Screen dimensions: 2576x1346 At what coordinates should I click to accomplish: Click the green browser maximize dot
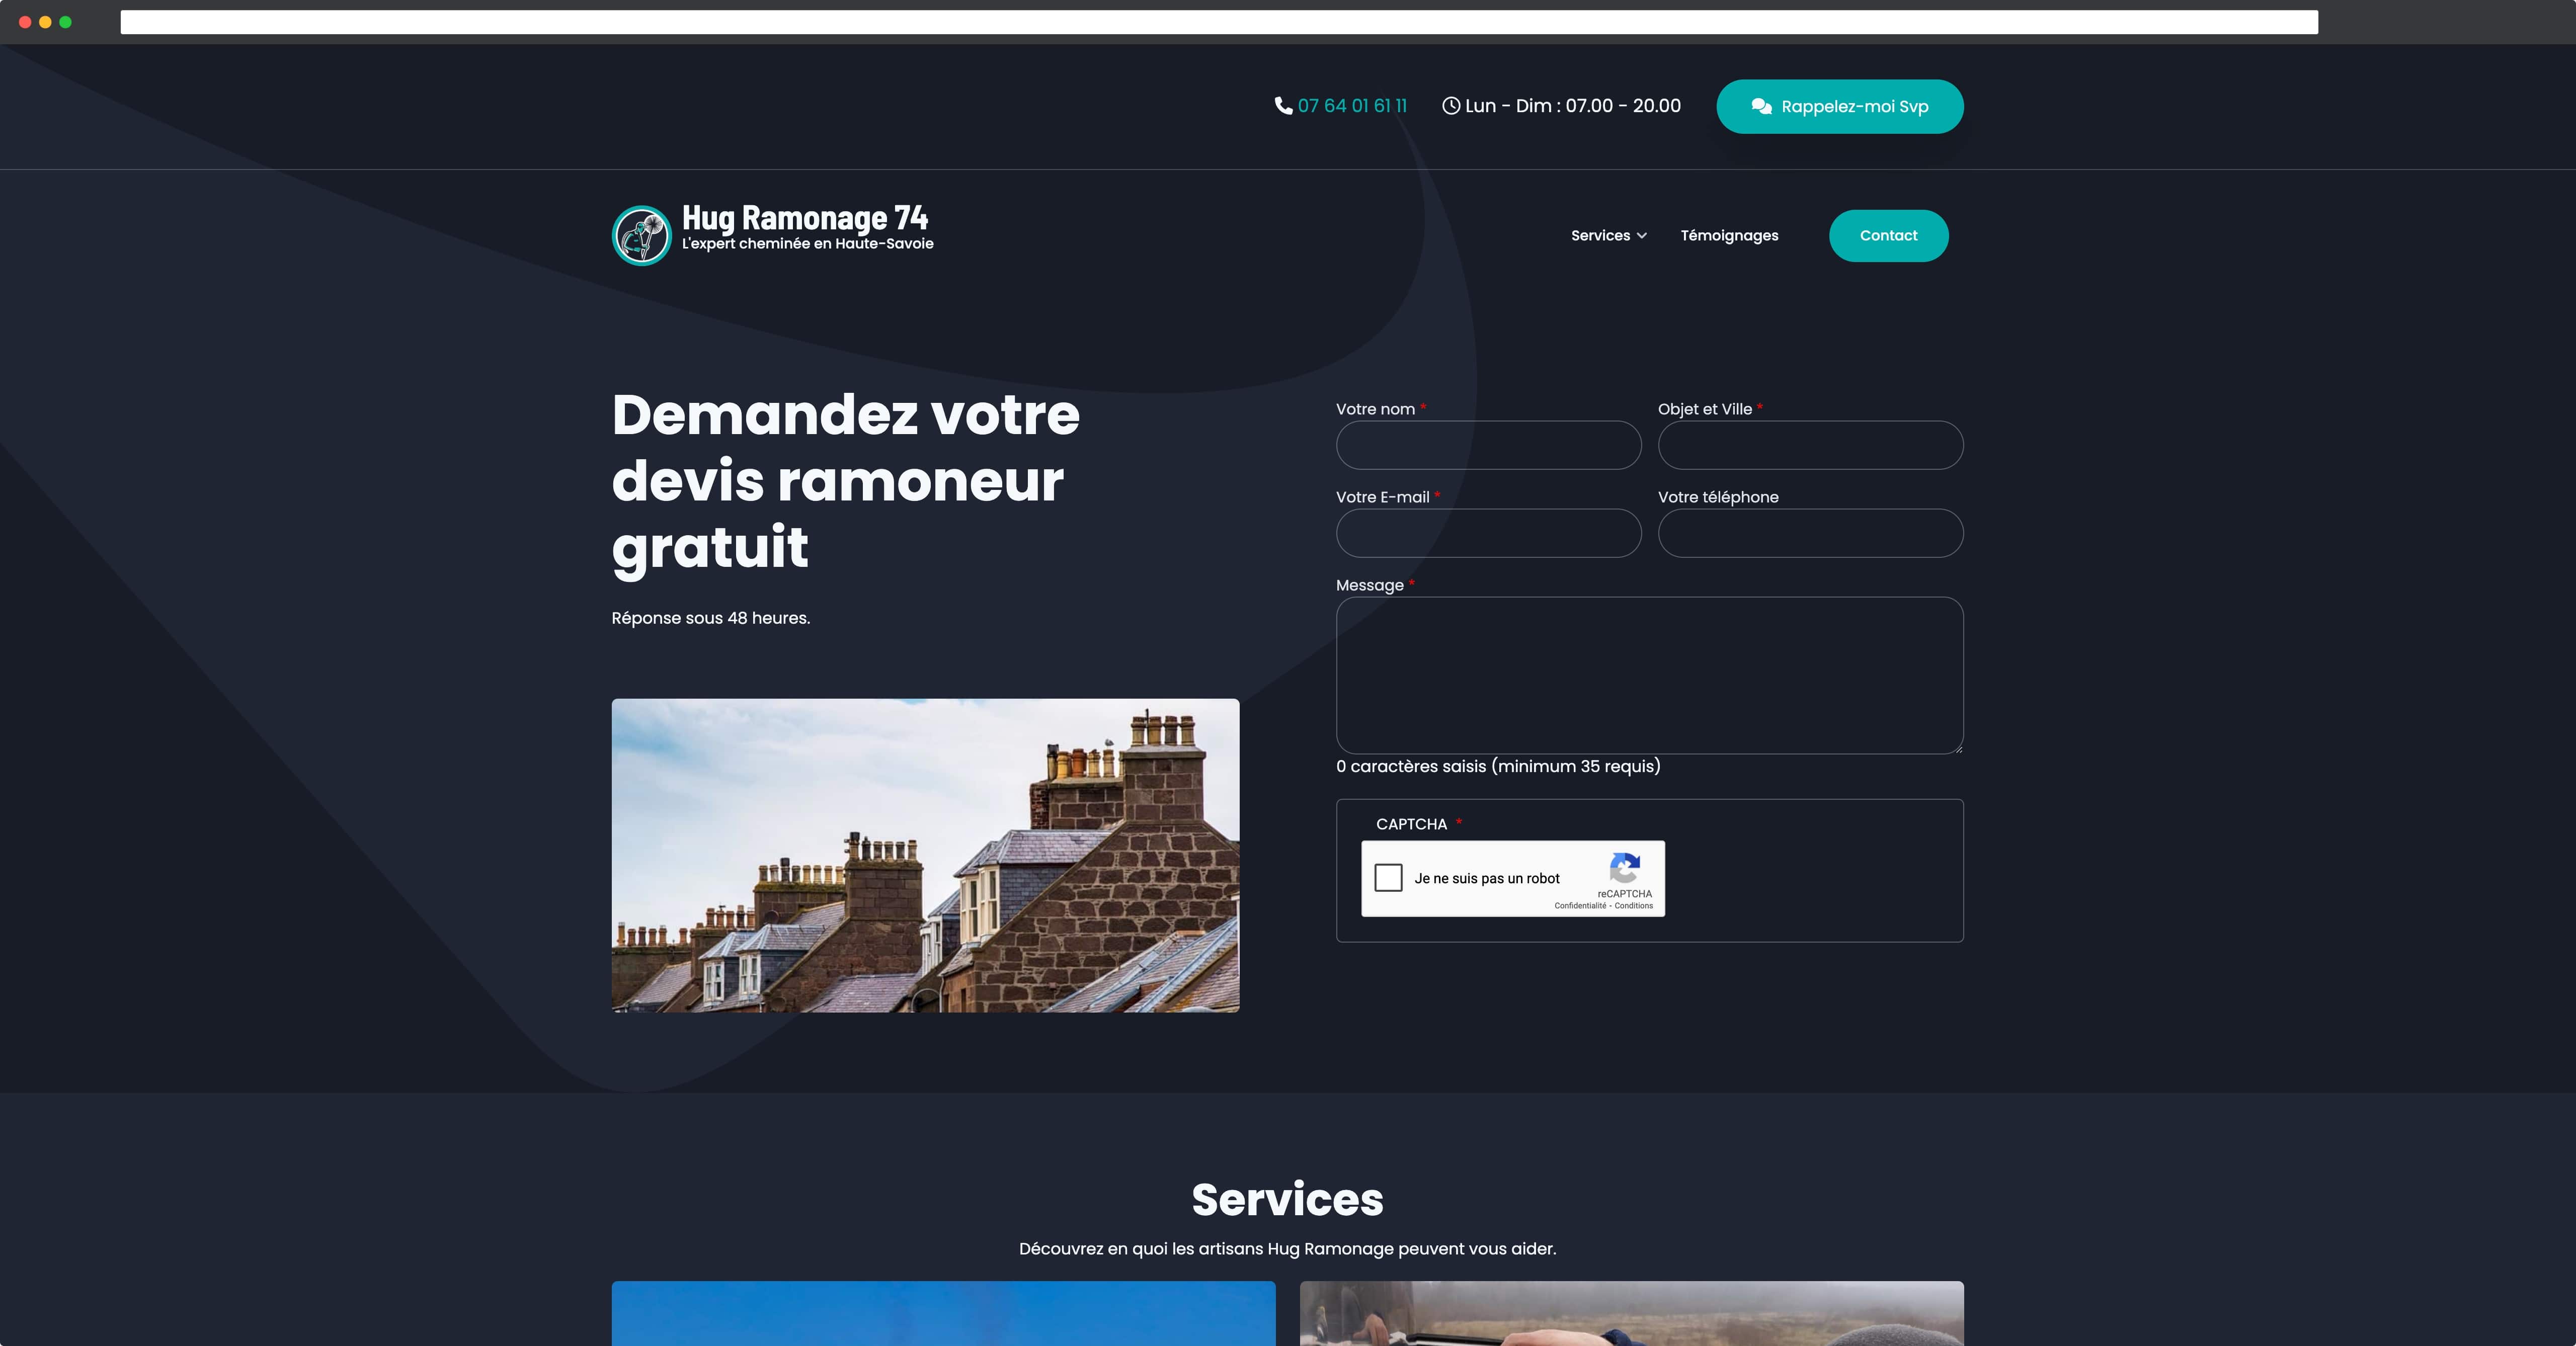(66, 22)
